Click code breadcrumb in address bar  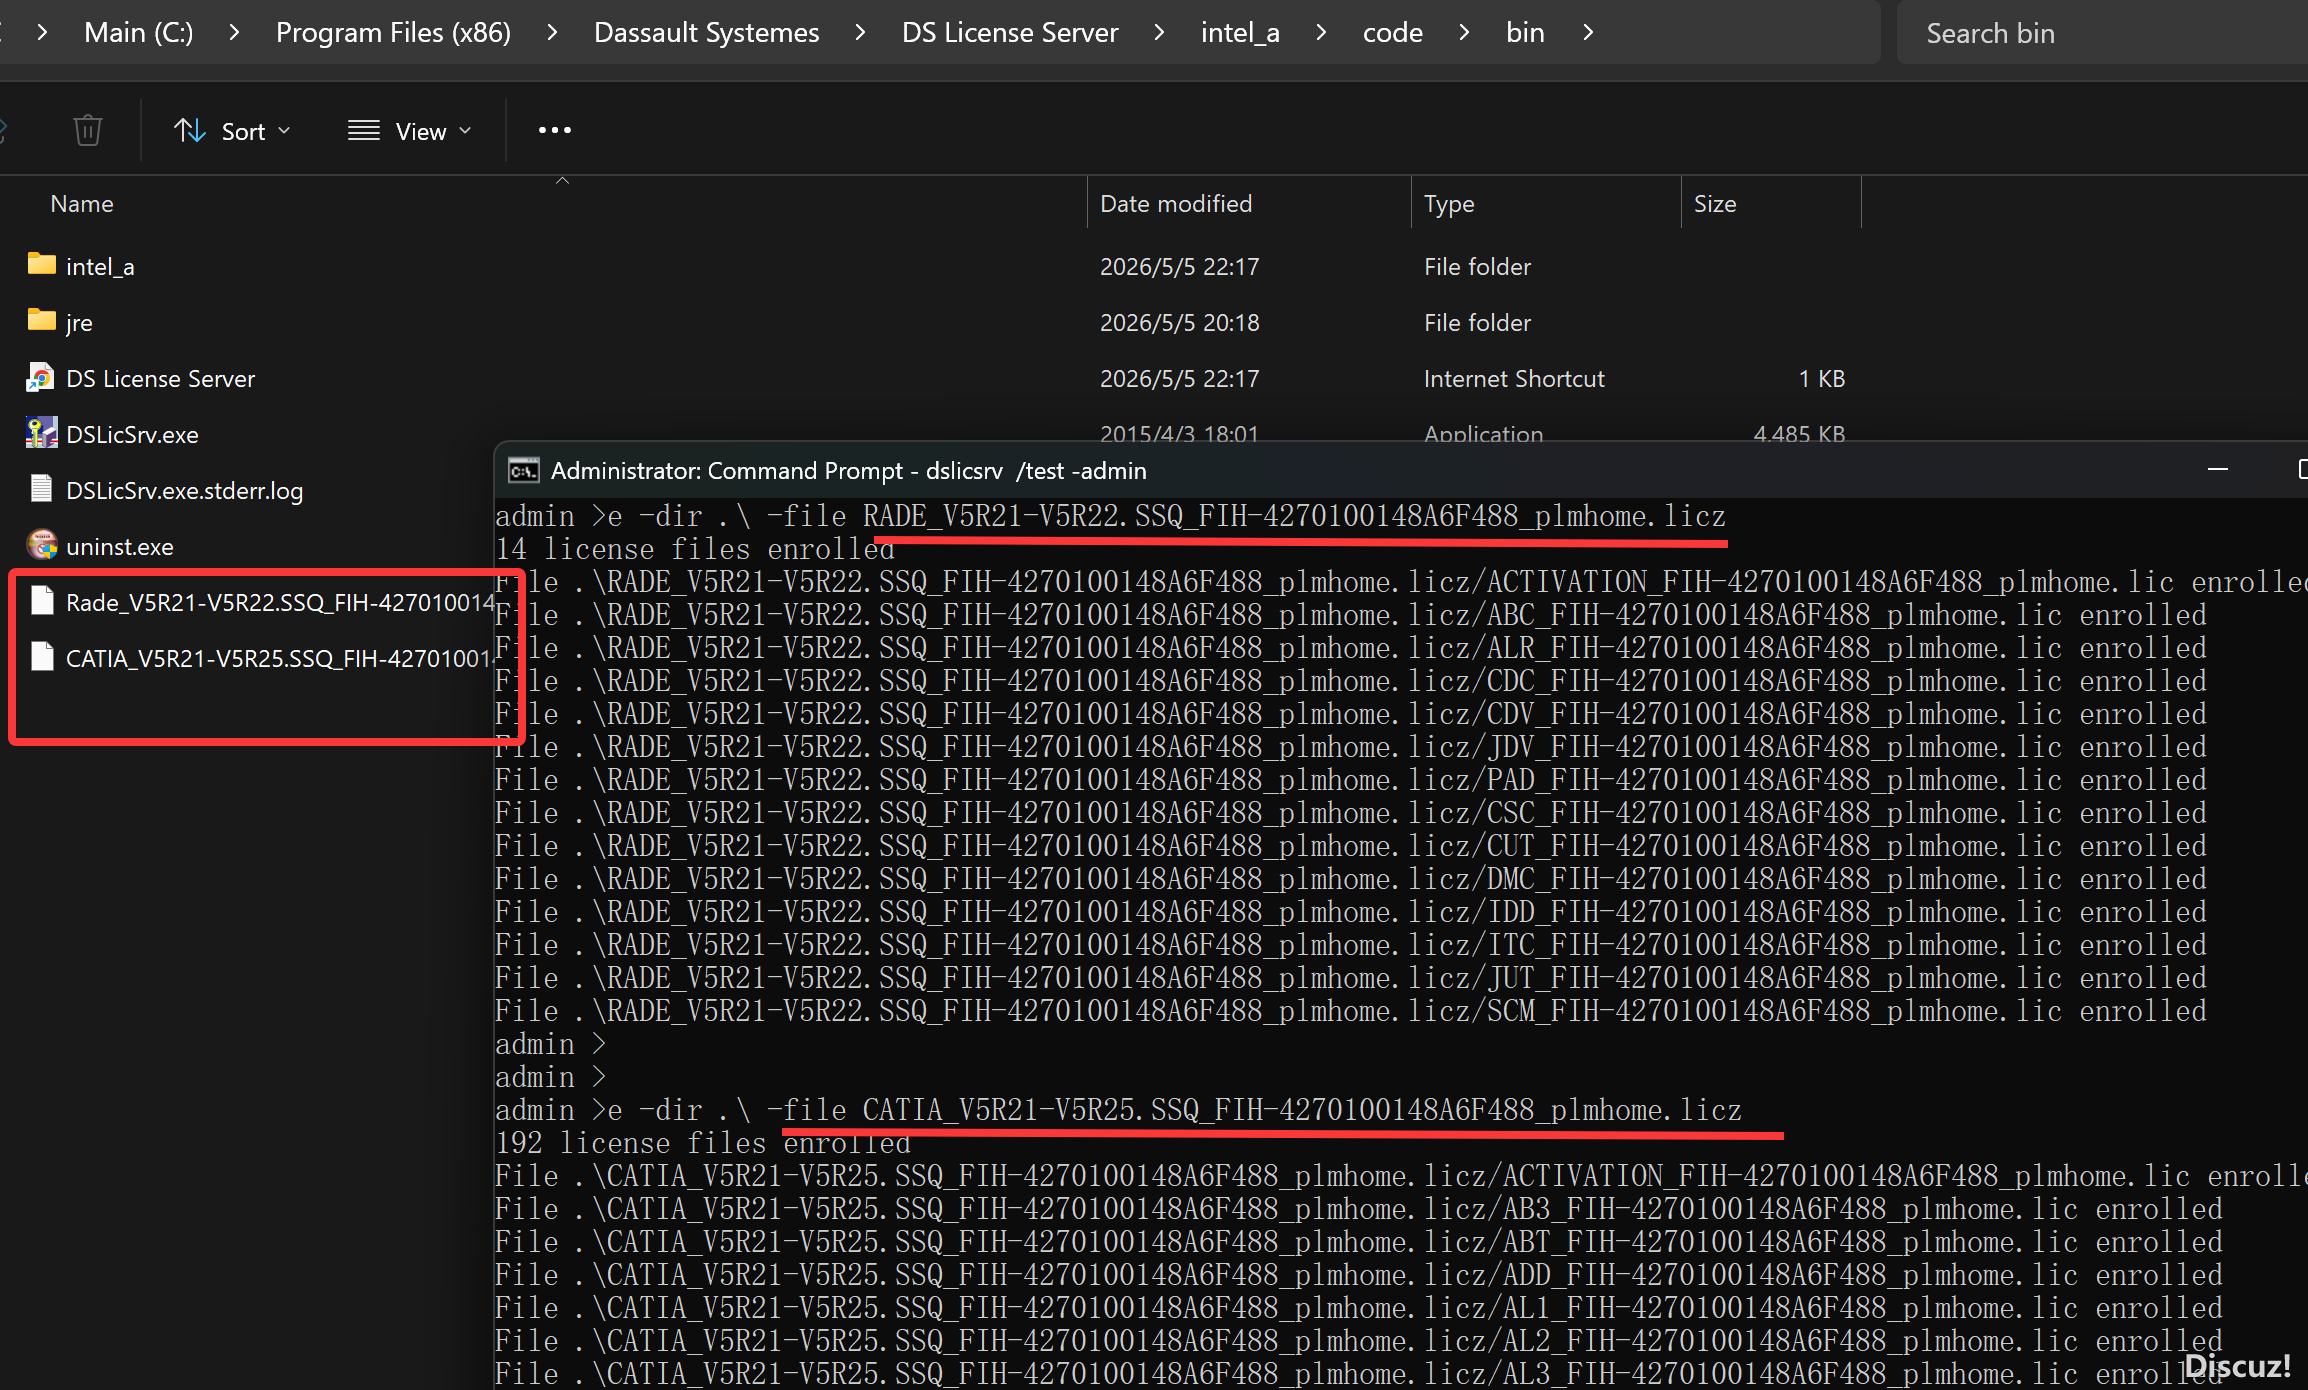(1392, 33)
